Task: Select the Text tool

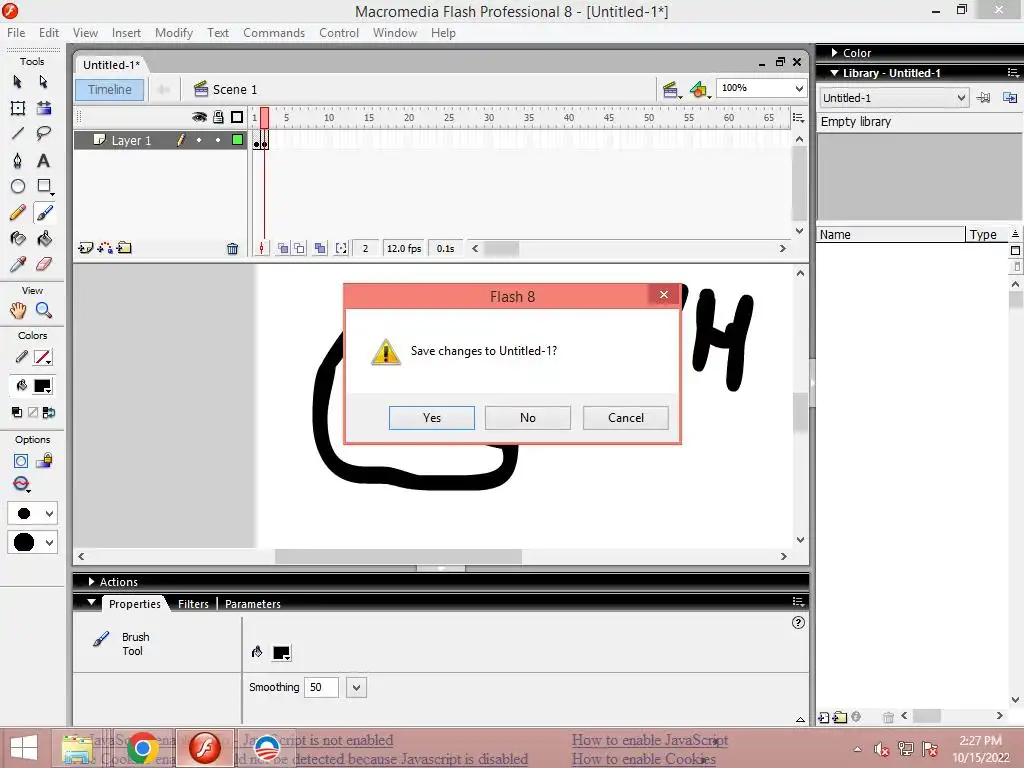Action: (x=43, y=161)
